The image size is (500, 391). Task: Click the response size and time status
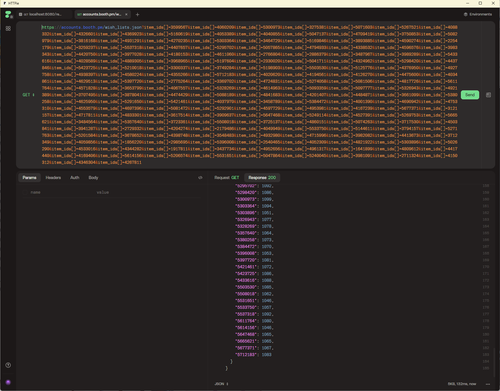tap(462, 384)
